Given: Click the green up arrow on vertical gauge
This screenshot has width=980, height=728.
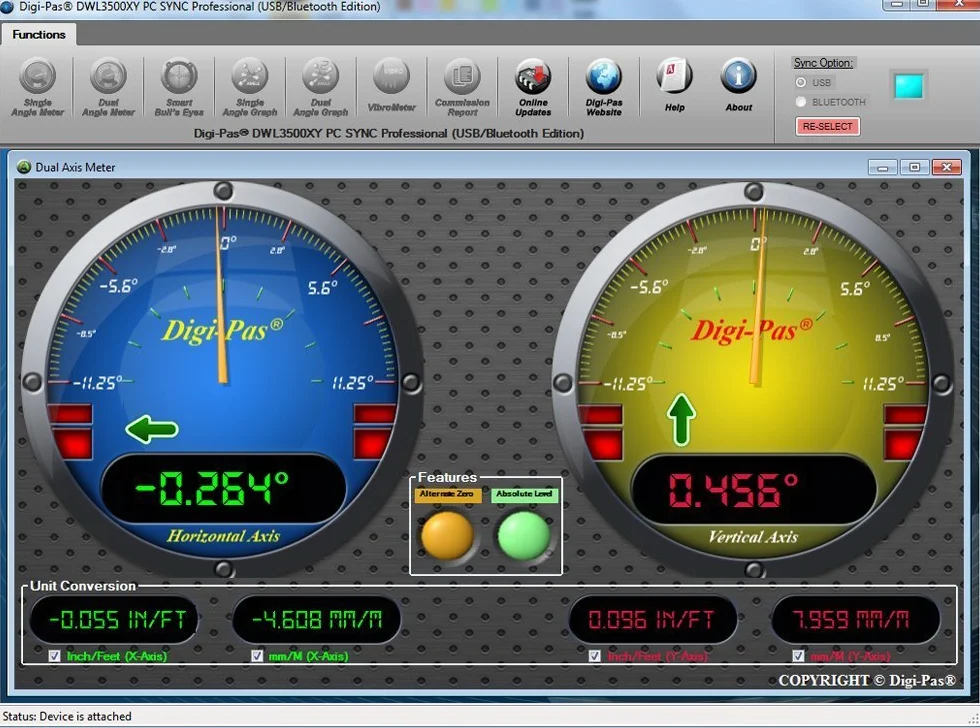Looking at the screenshot, I should 681,420.
